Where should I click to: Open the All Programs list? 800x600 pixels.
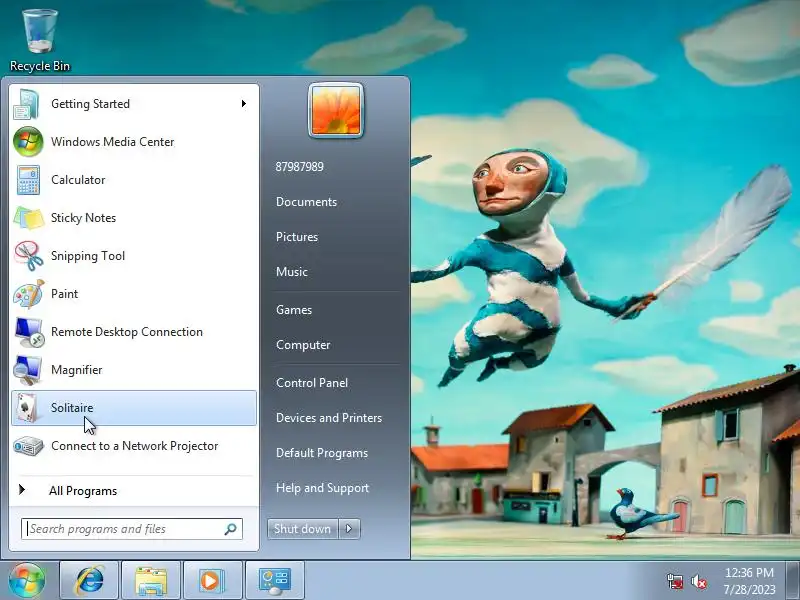point(134,491)
